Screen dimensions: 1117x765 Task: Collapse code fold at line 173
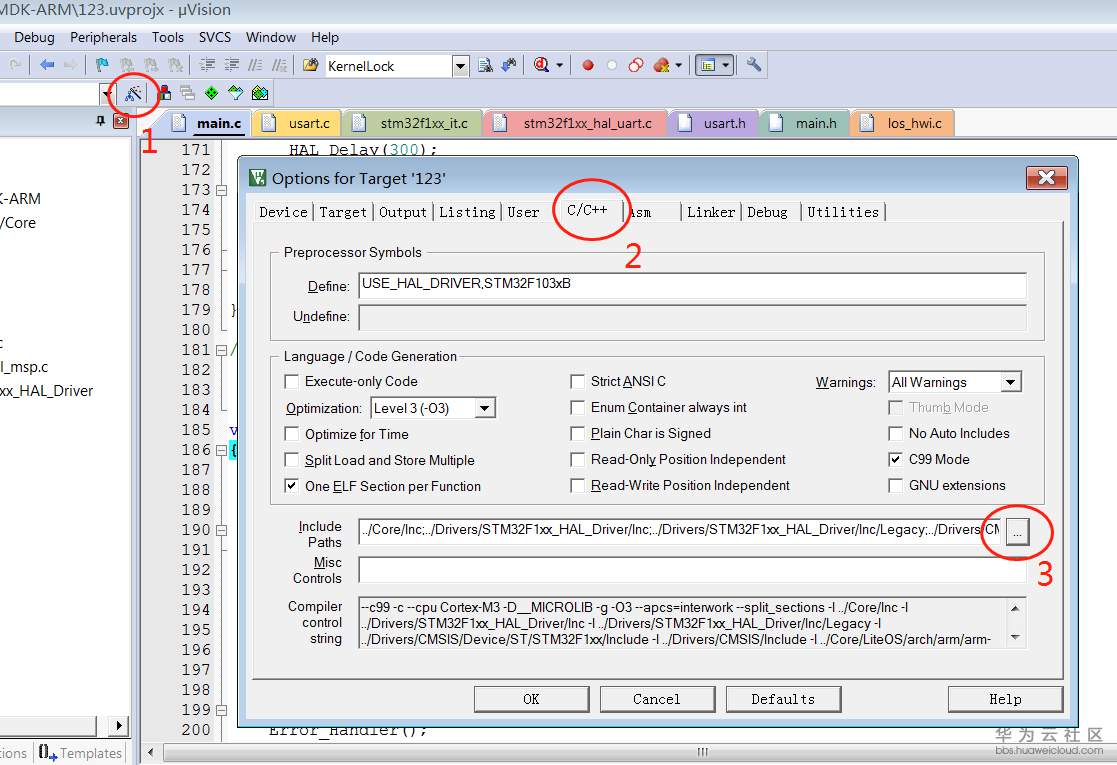[222, 190]
